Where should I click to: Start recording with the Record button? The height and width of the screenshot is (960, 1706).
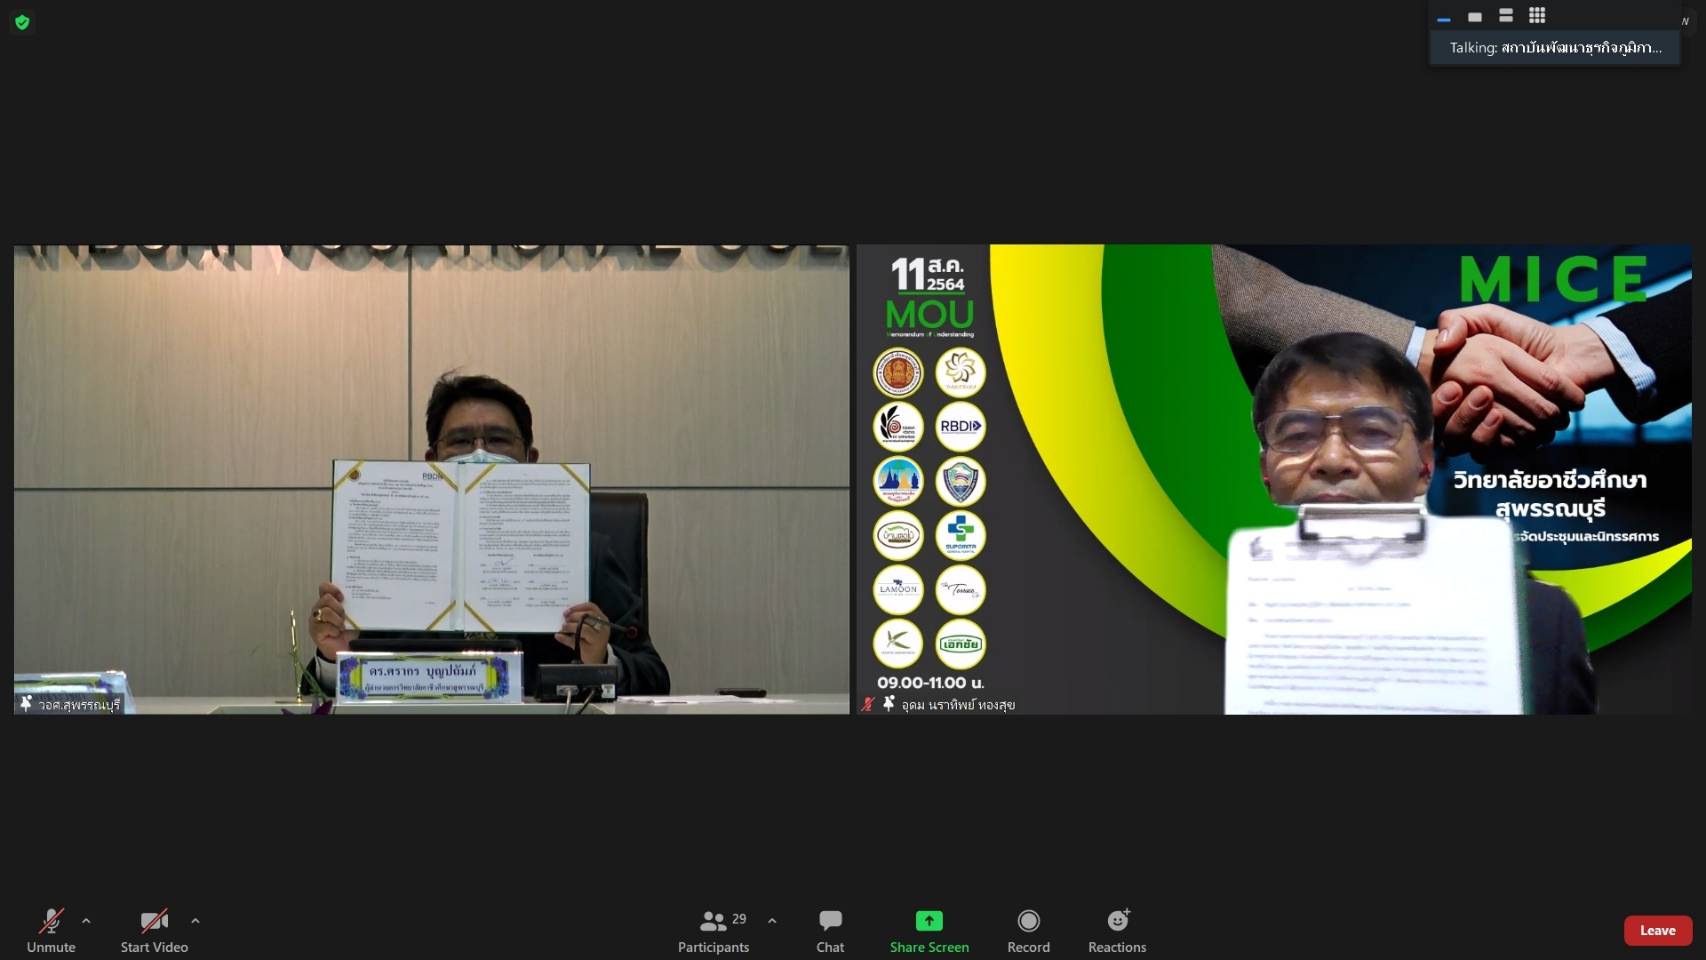[x=1028, y=930]
